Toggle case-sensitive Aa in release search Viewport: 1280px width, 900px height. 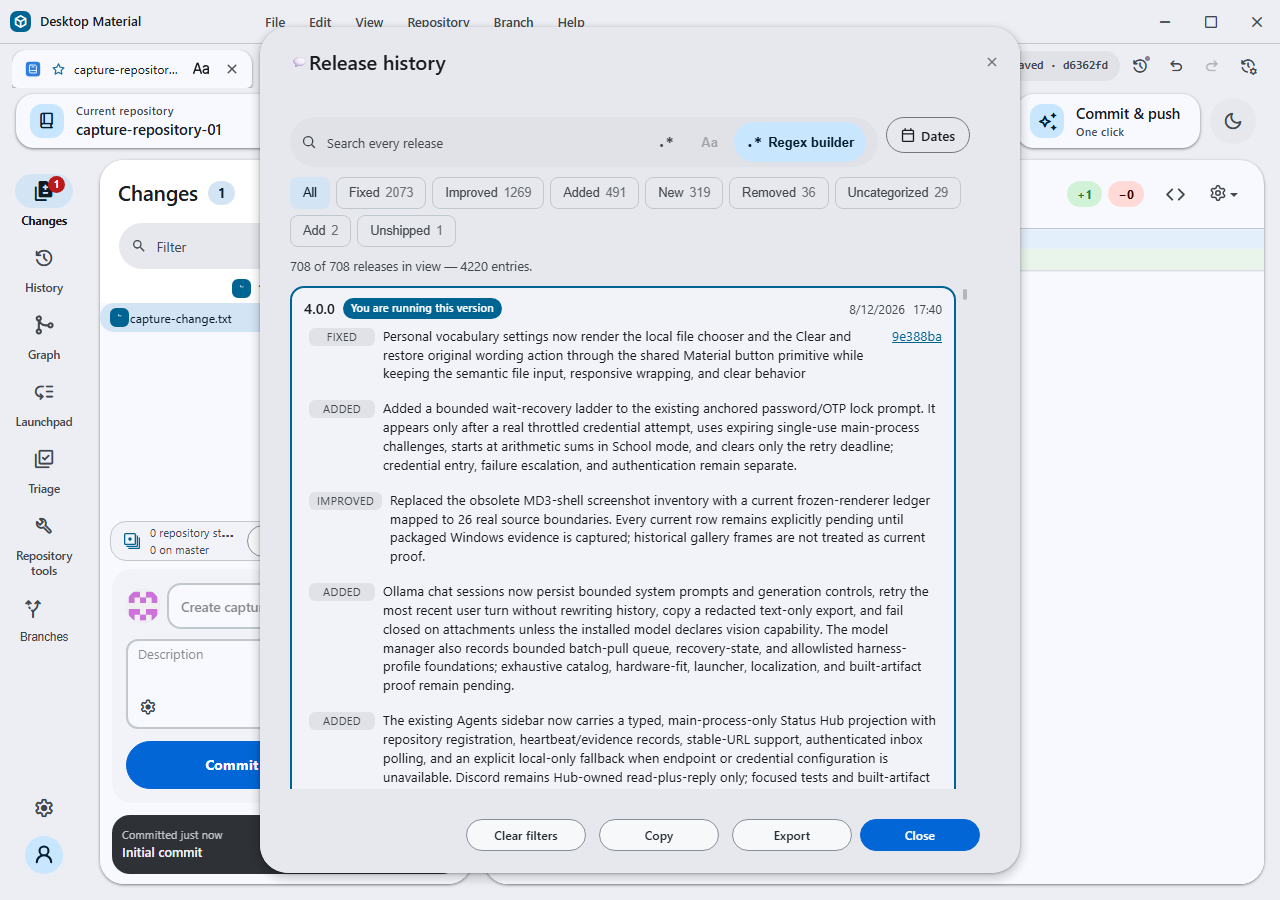coord(709,143)
